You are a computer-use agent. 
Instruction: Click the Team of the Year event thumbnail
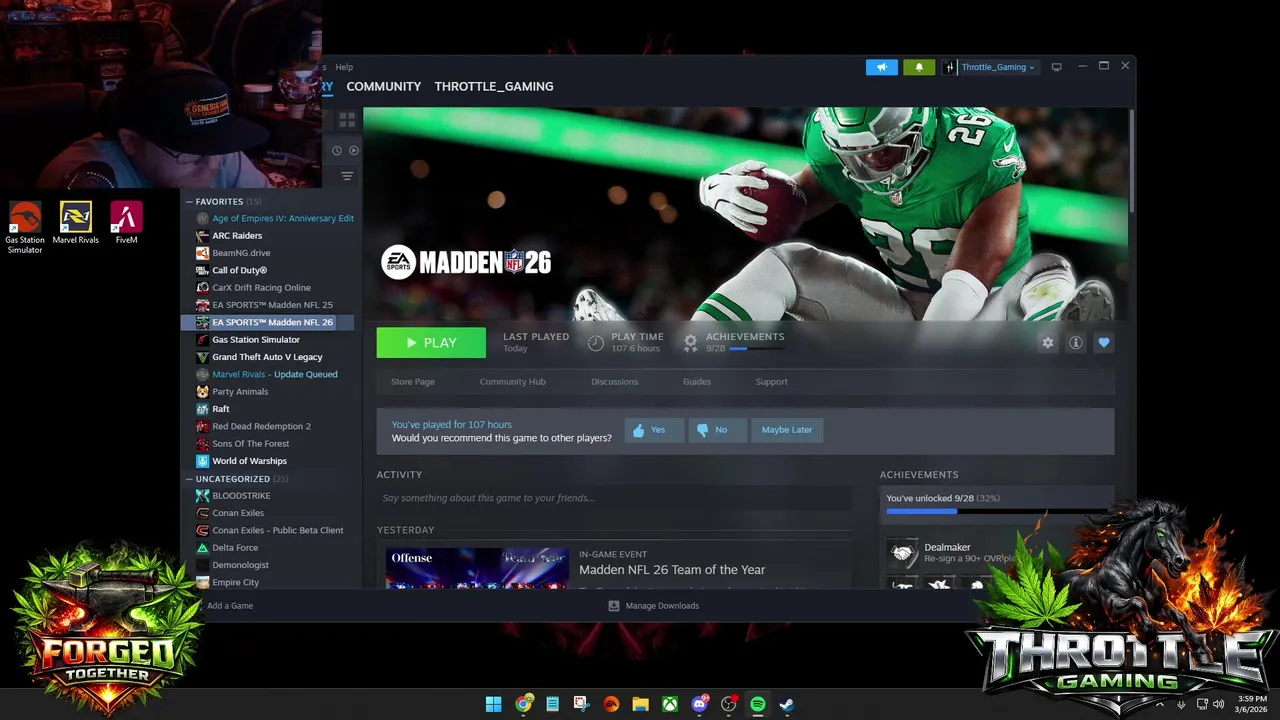coord(477,568)
